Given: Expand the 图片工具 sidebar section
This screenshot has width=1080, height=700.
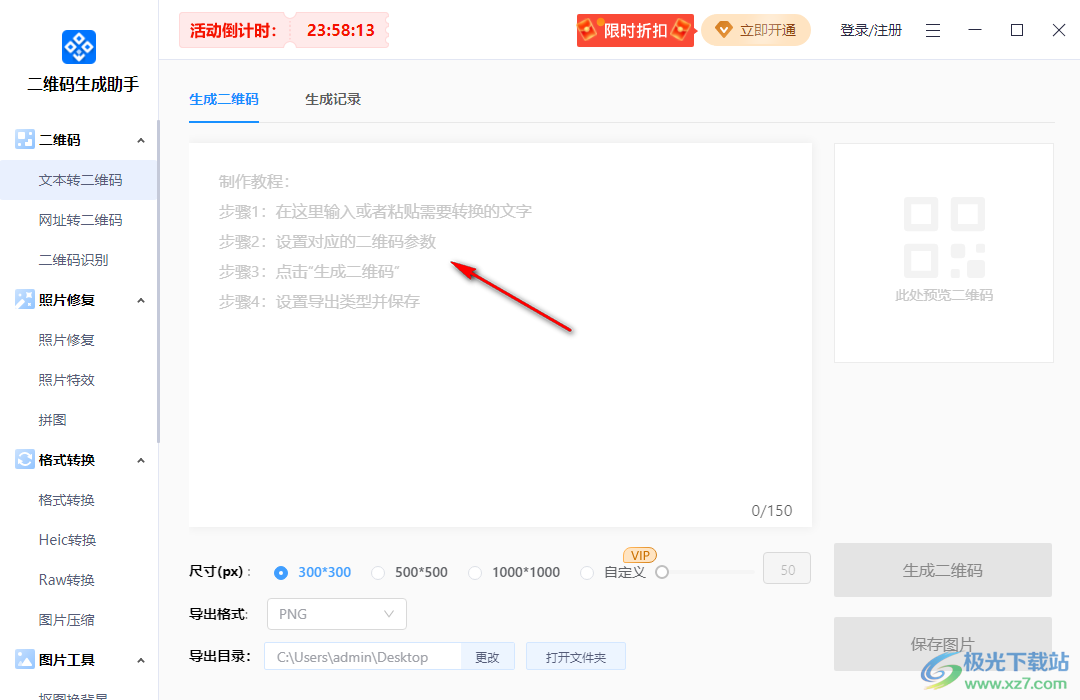Looking at the screenshot, I should coord(141,659).
